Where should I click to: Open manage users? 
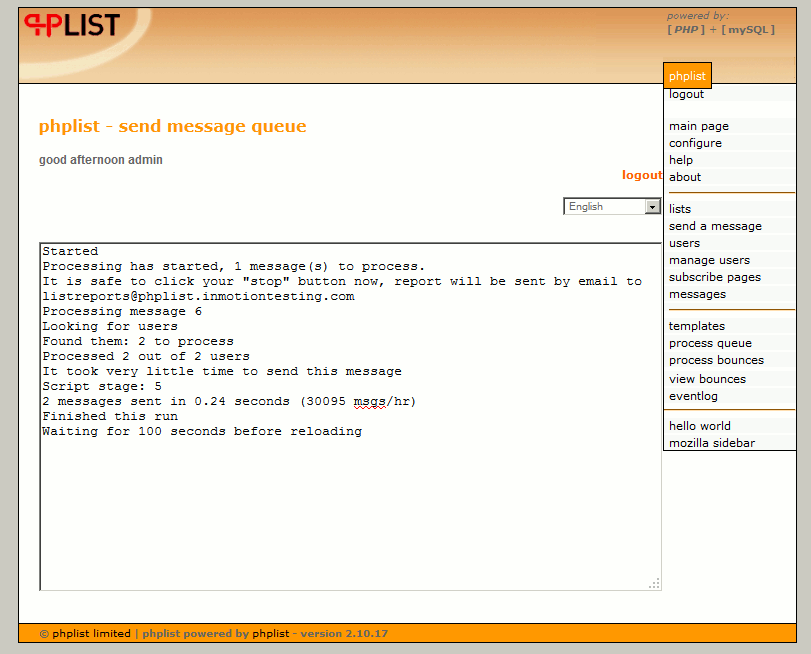[x=709, y=260]
